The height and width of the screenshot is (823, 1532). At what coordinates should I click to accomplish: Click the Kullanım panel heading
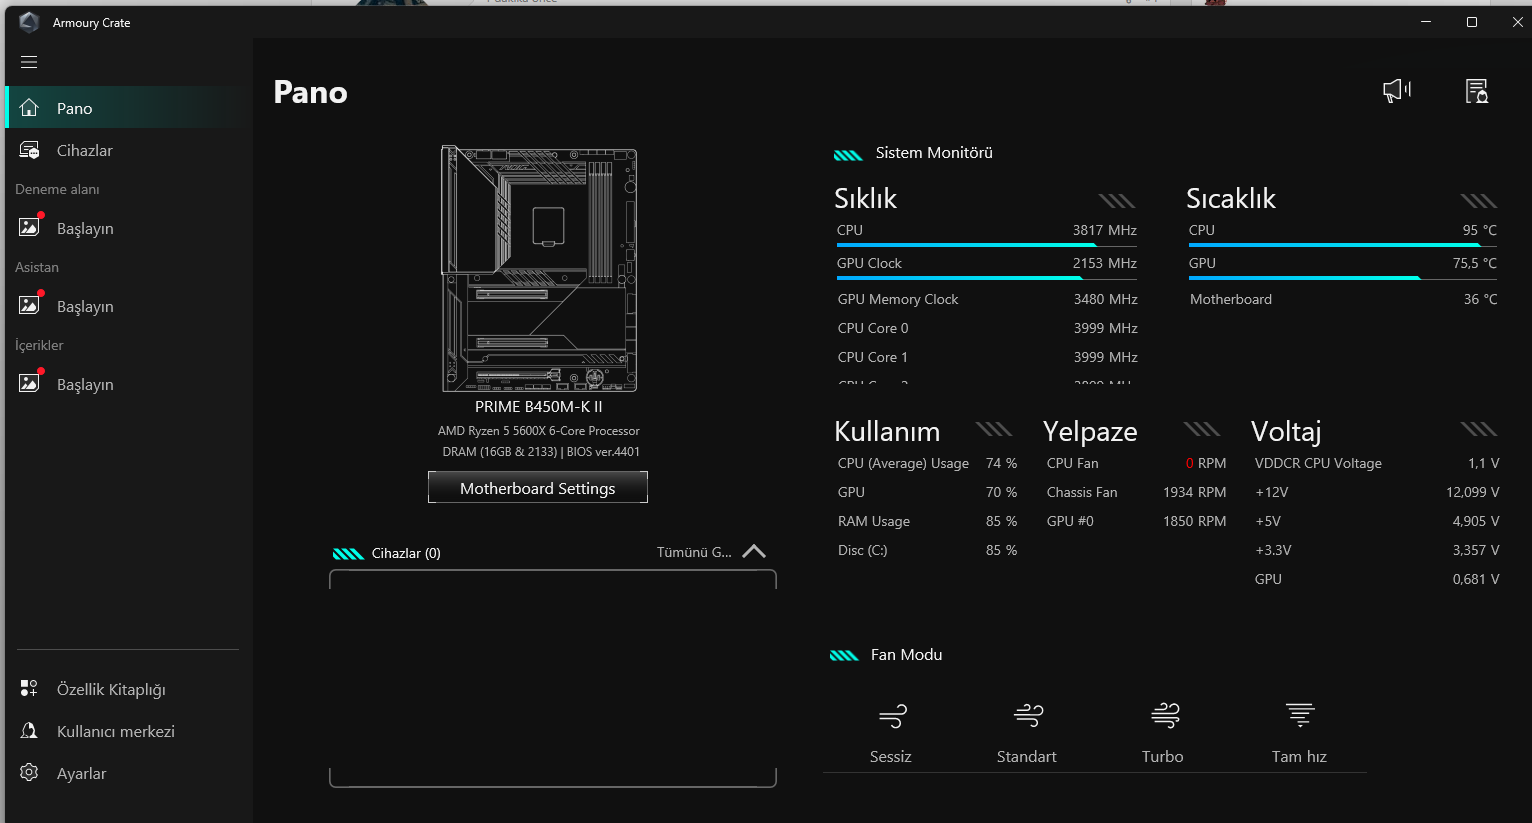coord(887,431)
